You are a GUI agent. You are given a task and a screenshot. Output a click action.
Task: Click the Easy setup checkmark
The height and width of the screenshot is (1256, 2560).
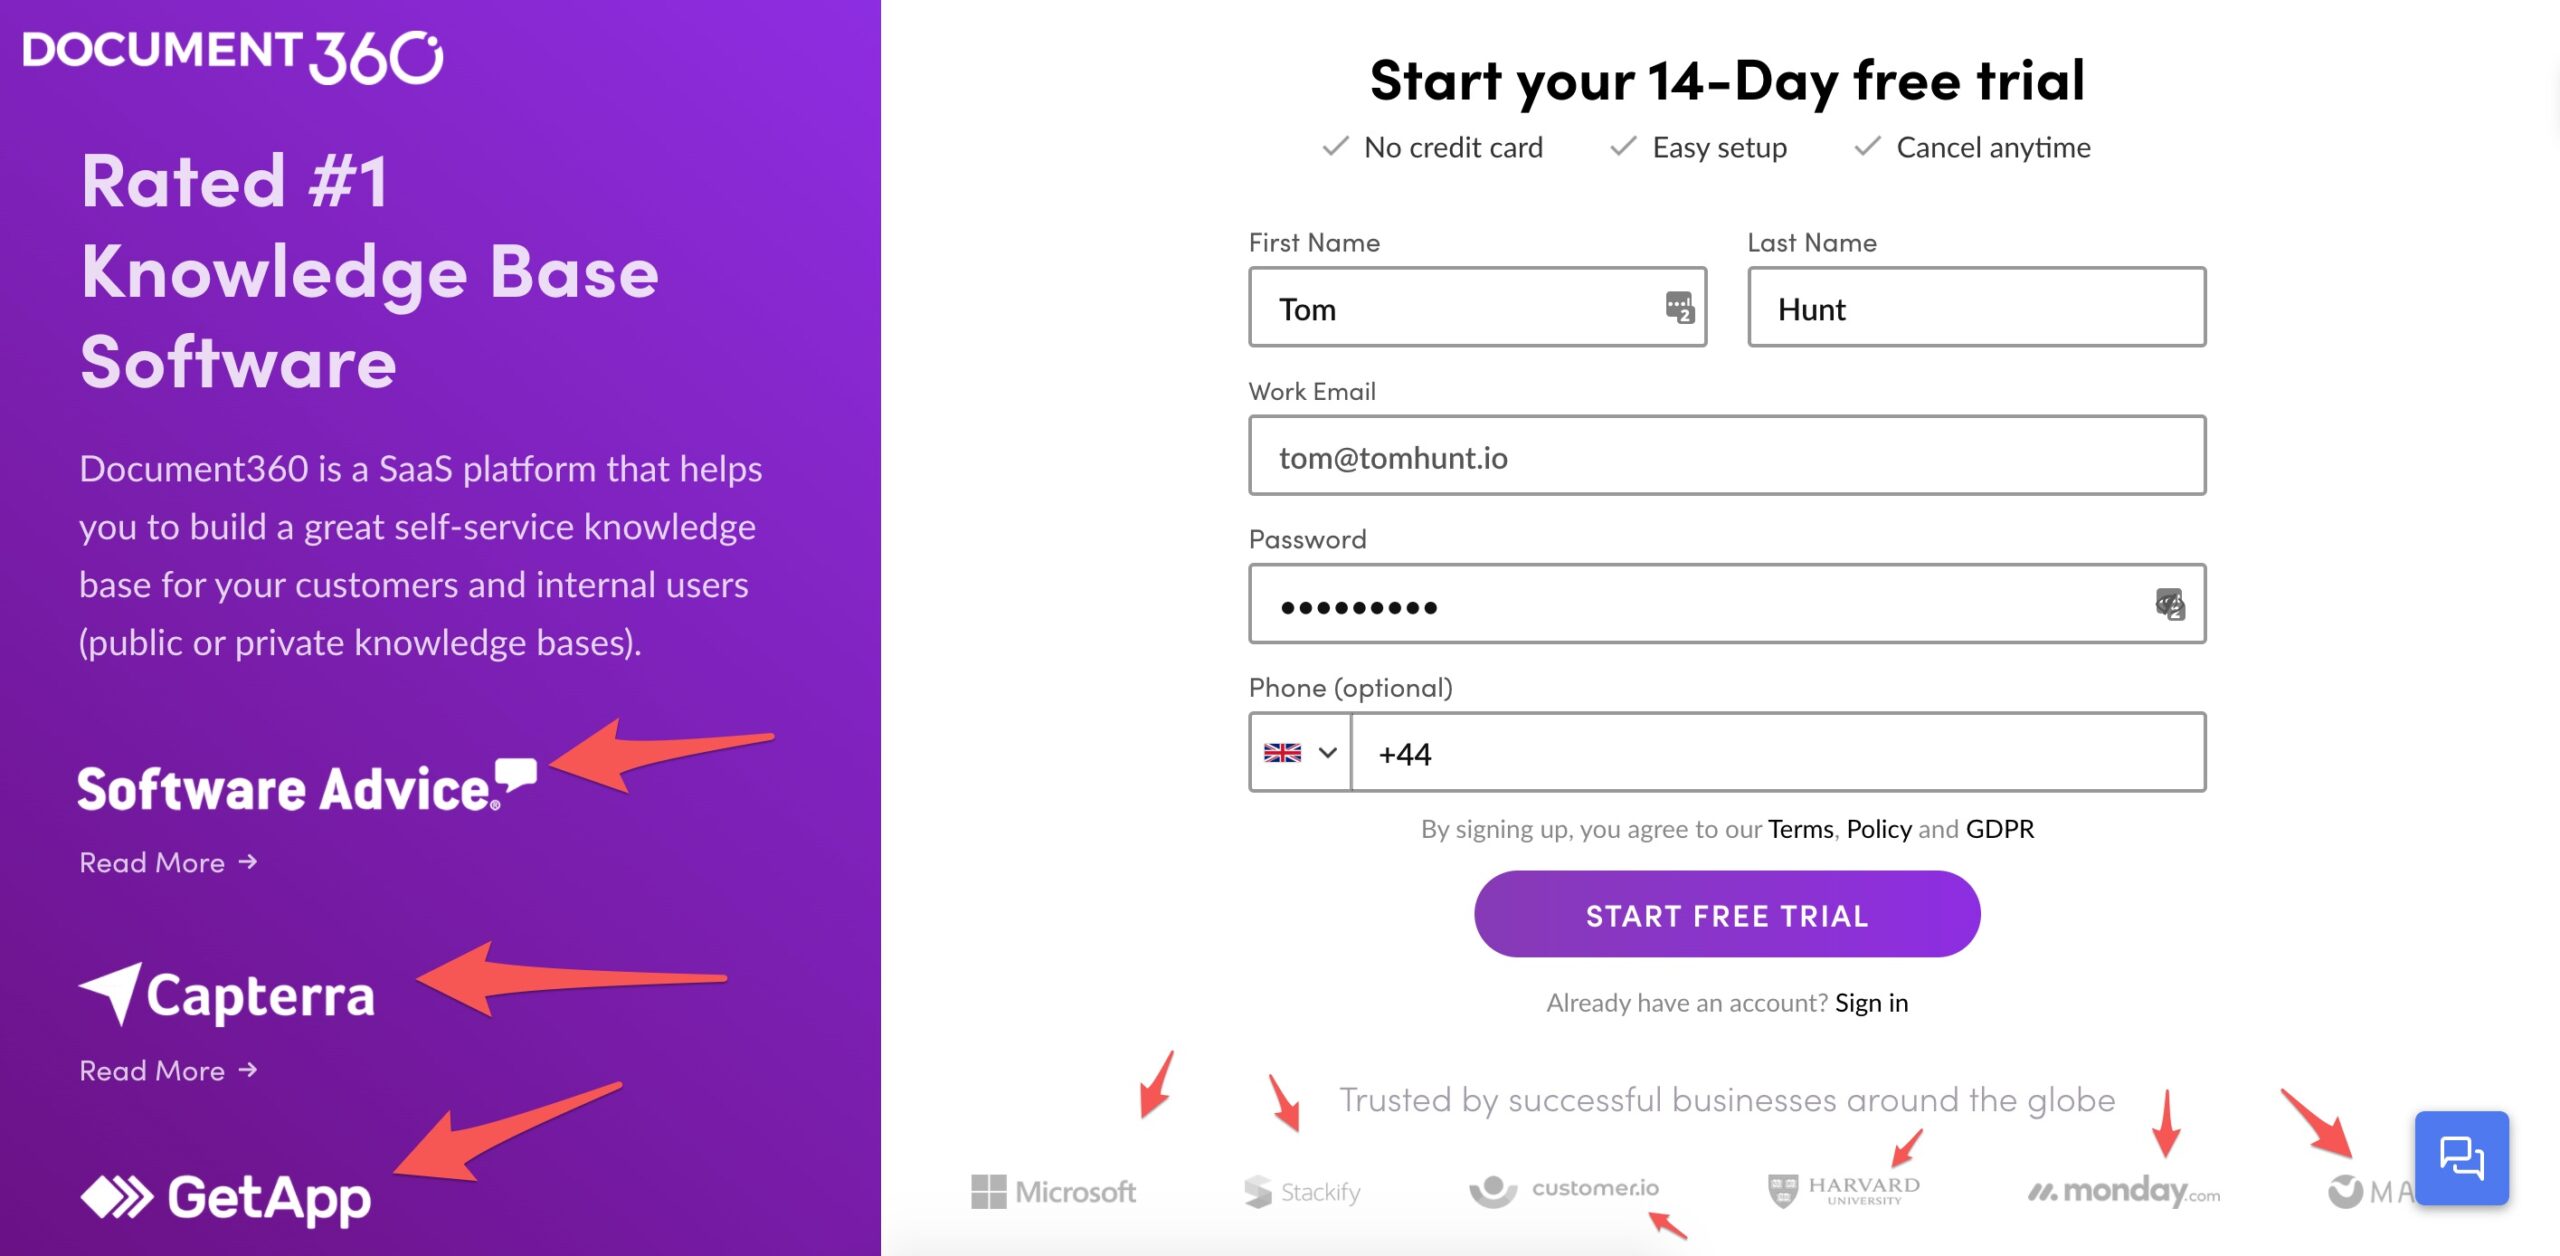tap(1622, 147)
